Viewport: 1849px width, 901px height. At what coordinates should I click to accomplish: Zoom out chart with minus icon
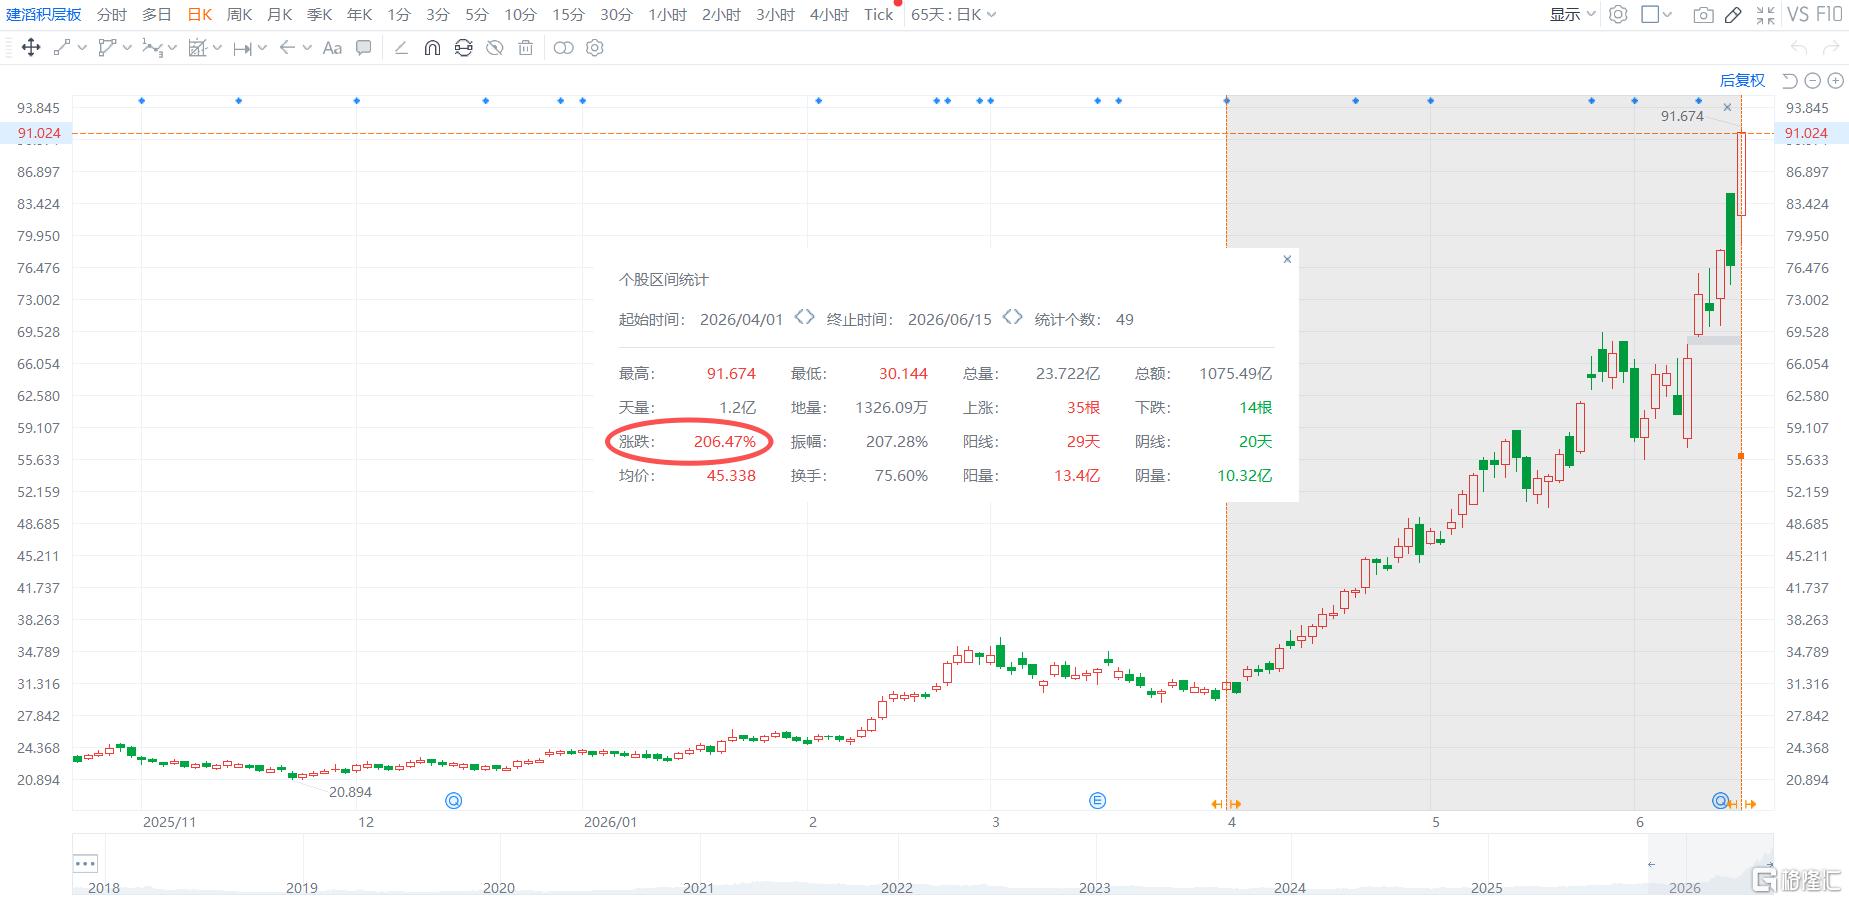[x=1813, y=81]
